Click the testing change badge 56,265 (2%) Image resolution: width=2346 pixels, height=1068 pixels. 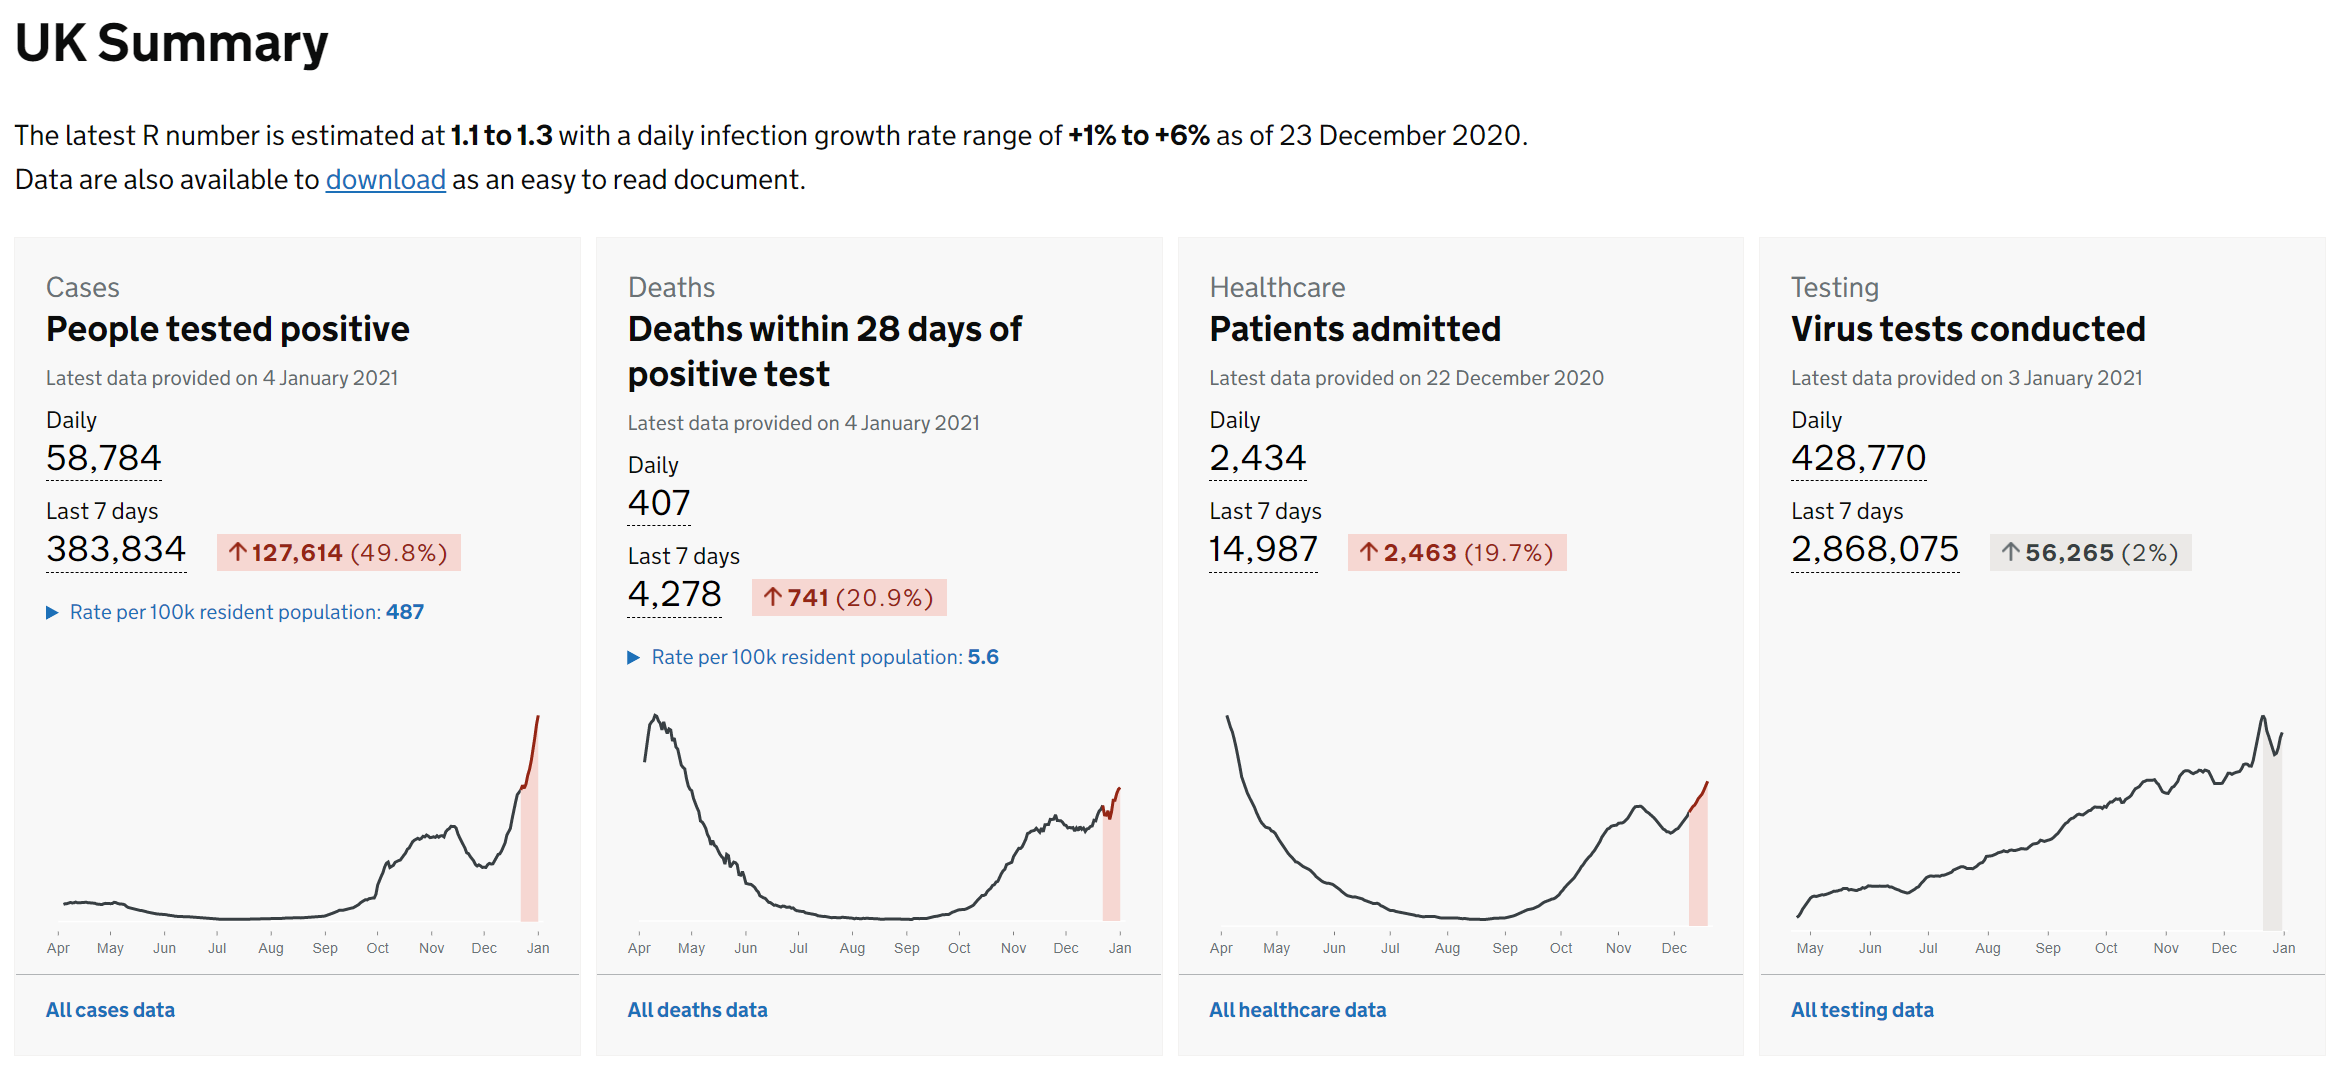pyautogui.click(x=2089, y=553)
